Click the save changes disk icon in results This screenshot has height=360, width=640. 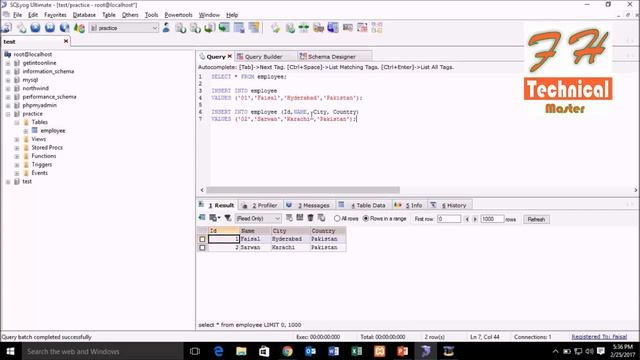click(300, 218)
